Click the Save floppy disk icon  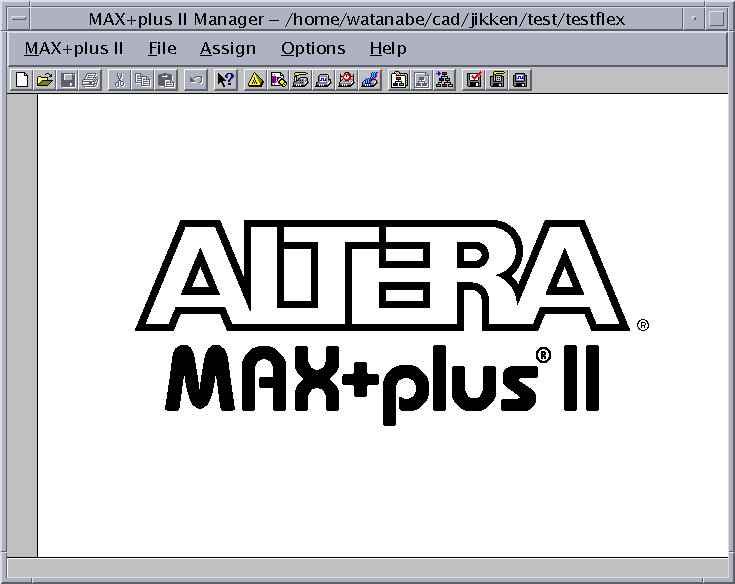point(68,80)
